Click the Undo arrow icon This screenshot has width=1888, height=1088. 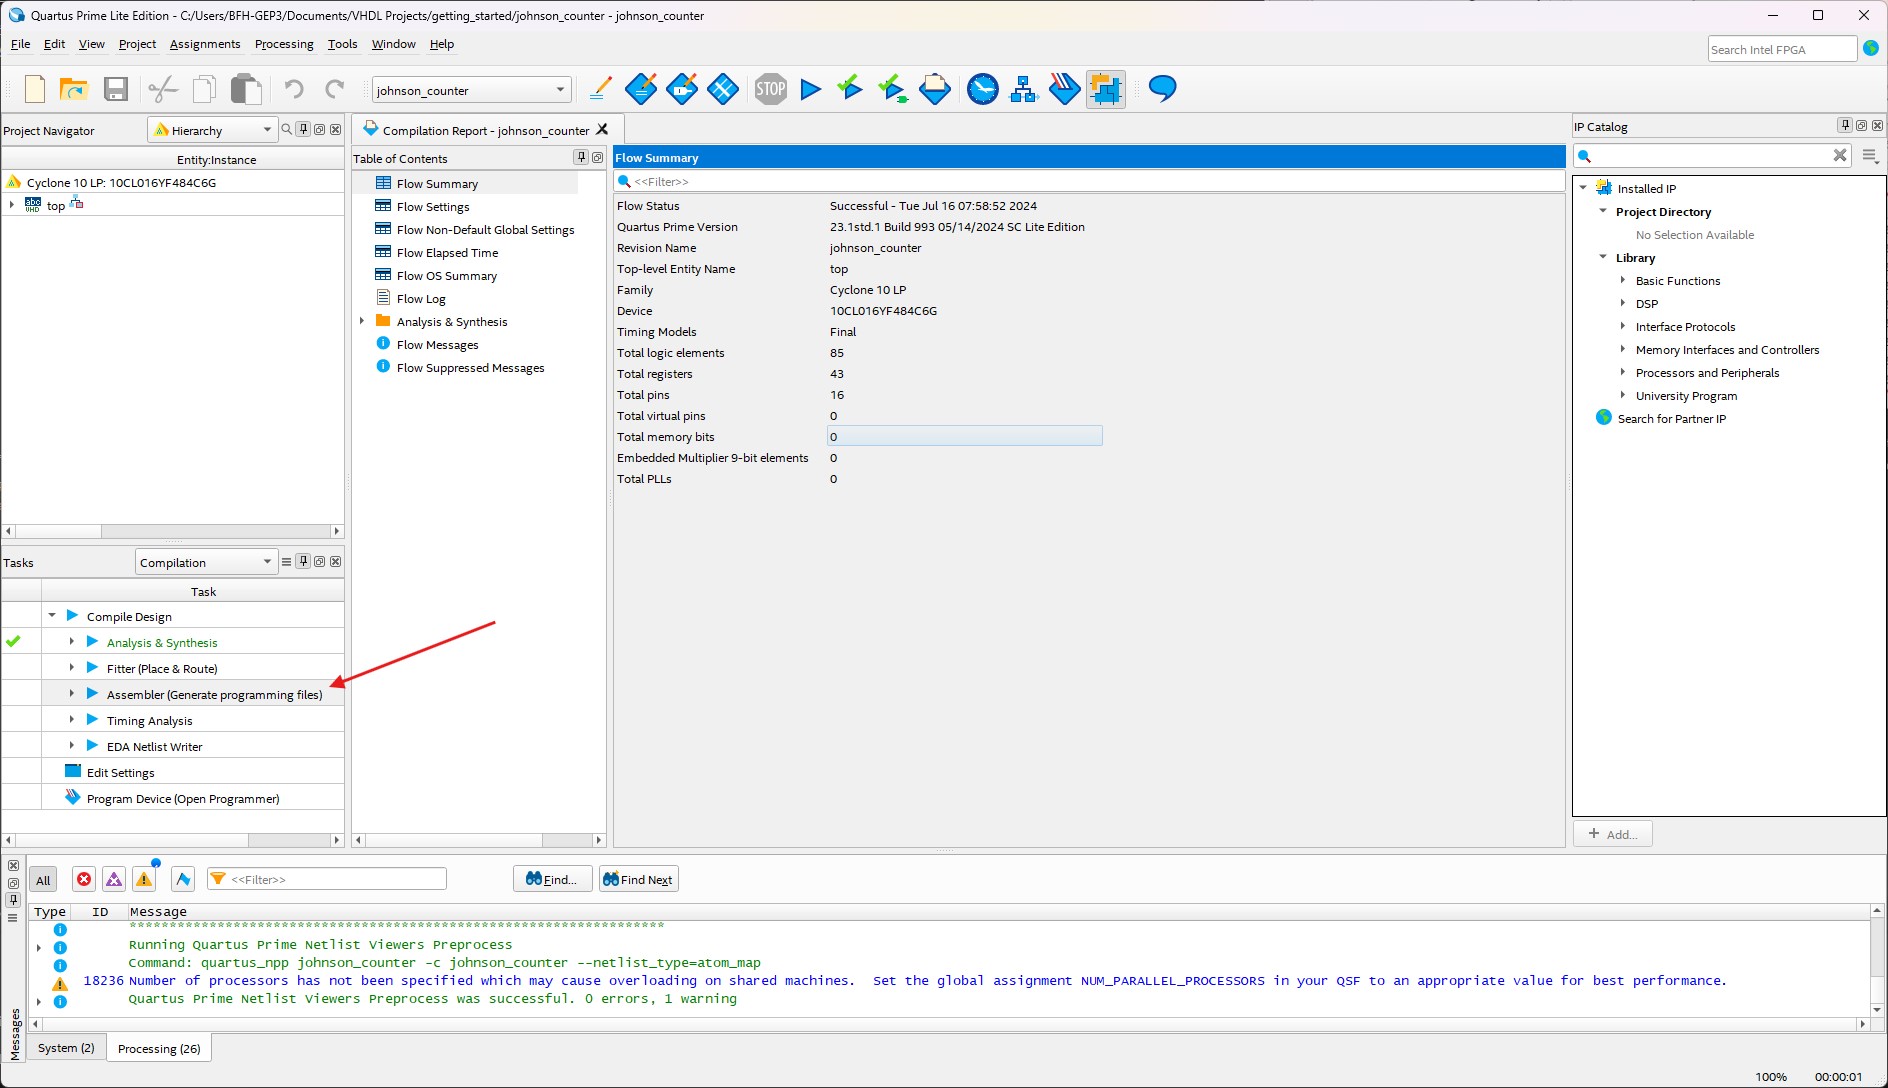click(293, 90)
